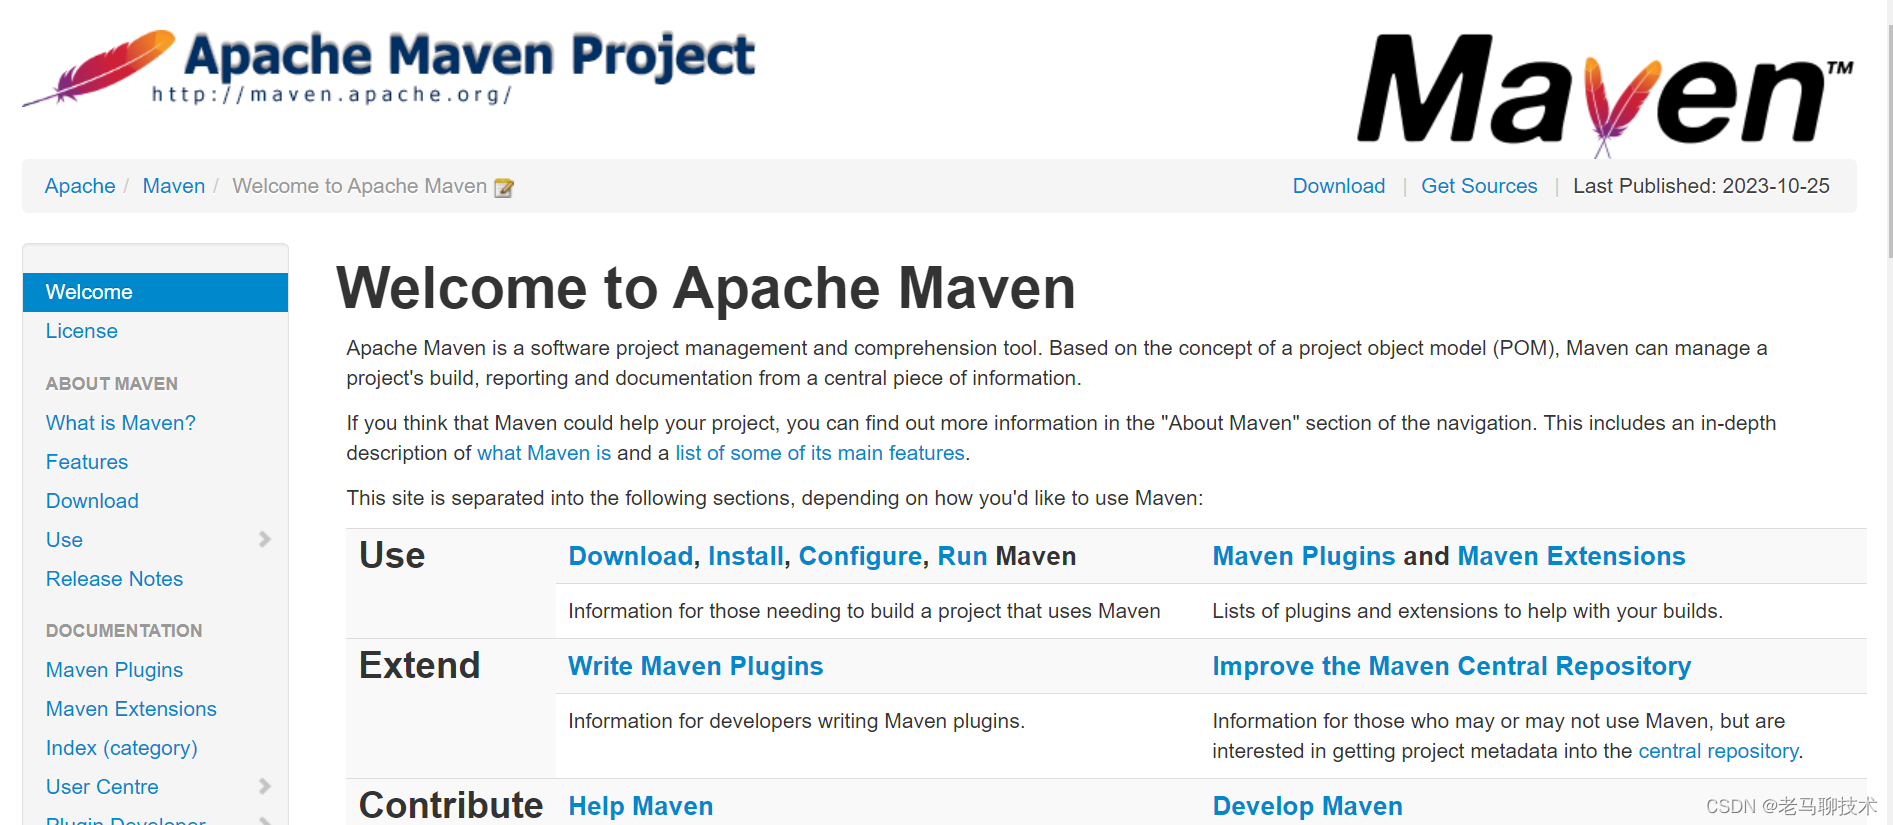Open Maven Plugins sidebar link
Image resolution: width=1893 pixels, height=825 pixels.
[x=115, y=670]
